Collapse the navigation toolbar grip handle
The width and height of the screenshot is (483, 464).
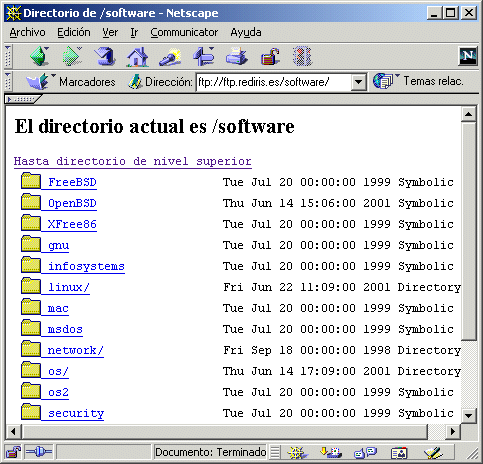(x=8, y=56)
